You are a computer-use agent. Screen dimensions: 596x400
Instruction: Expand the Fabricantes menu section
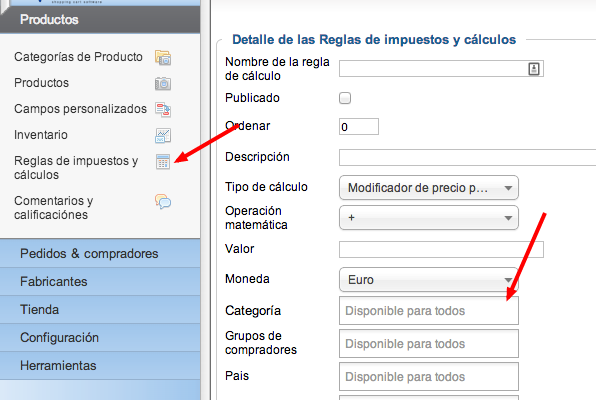click(x=100, y=282)
